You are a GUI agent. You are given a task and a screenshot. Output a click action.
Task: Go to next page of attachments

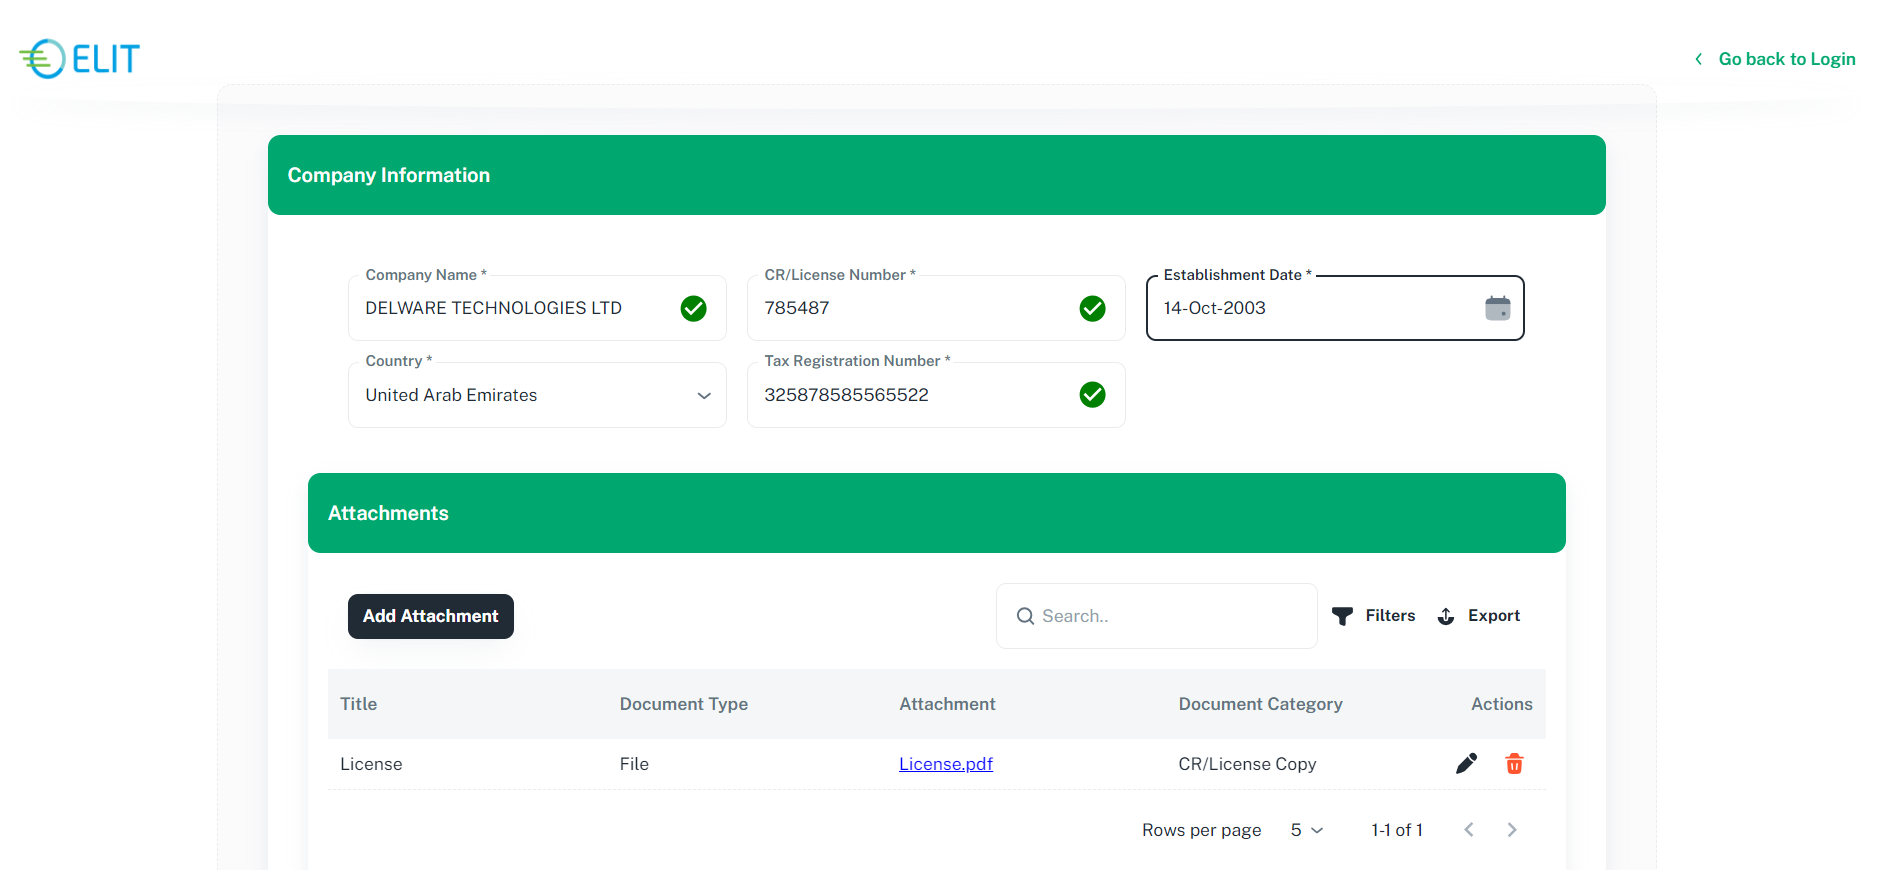(1511, 830)
